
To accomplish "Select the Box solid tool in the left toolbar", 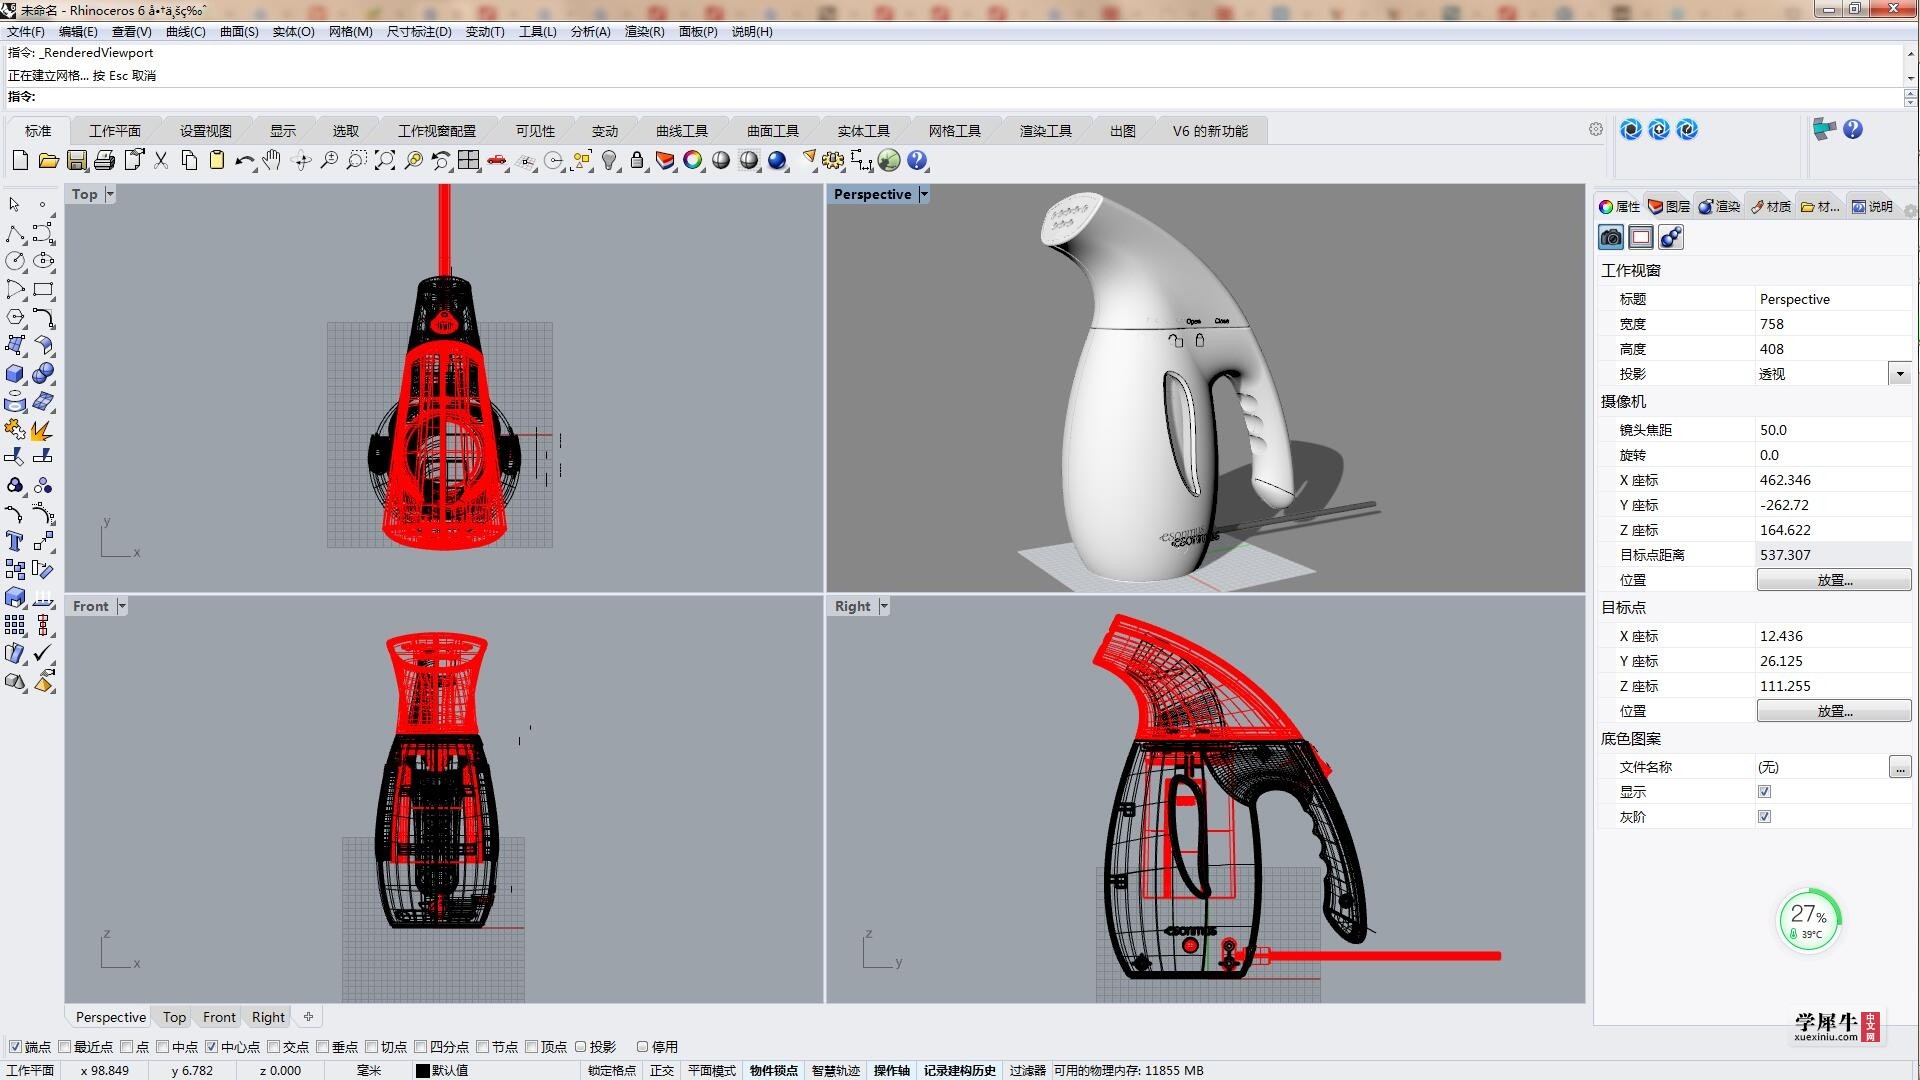I will pos(15,373).
